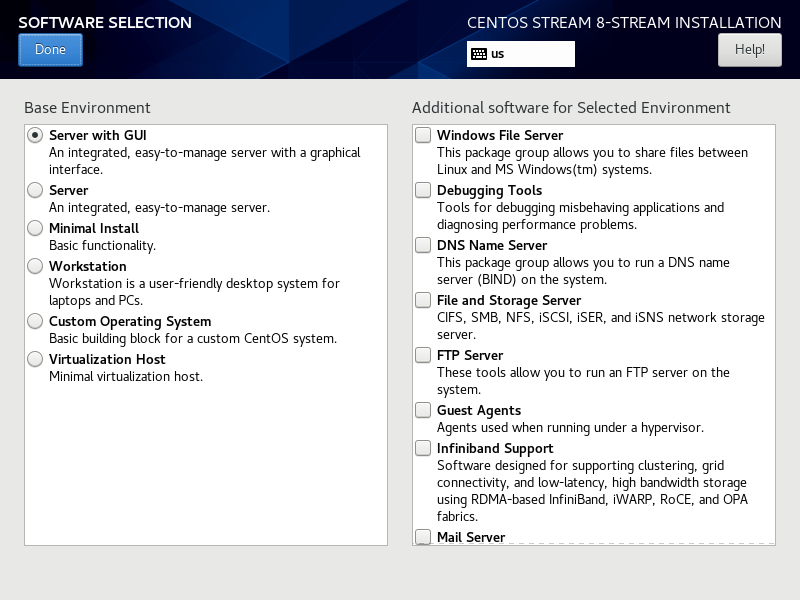
Task: Select Virtualization Host radio button
Action: (x=35, y=359)
